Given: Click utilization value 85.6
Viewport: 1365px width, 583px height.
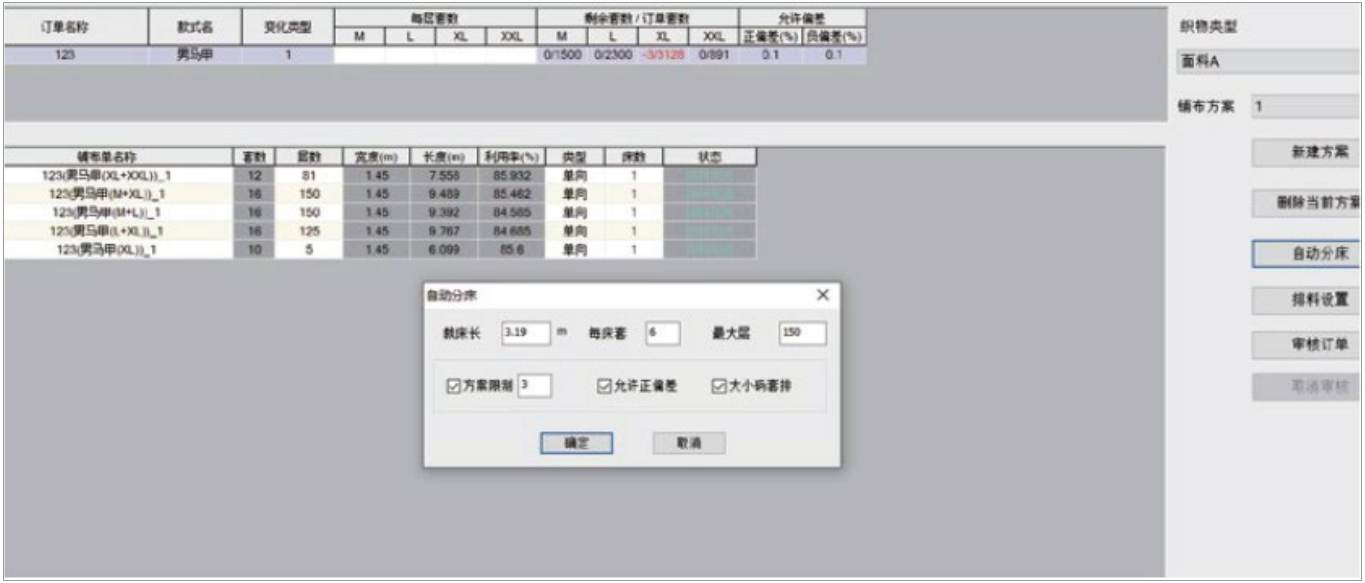Looking at the screenshot, I should (512, 249).
